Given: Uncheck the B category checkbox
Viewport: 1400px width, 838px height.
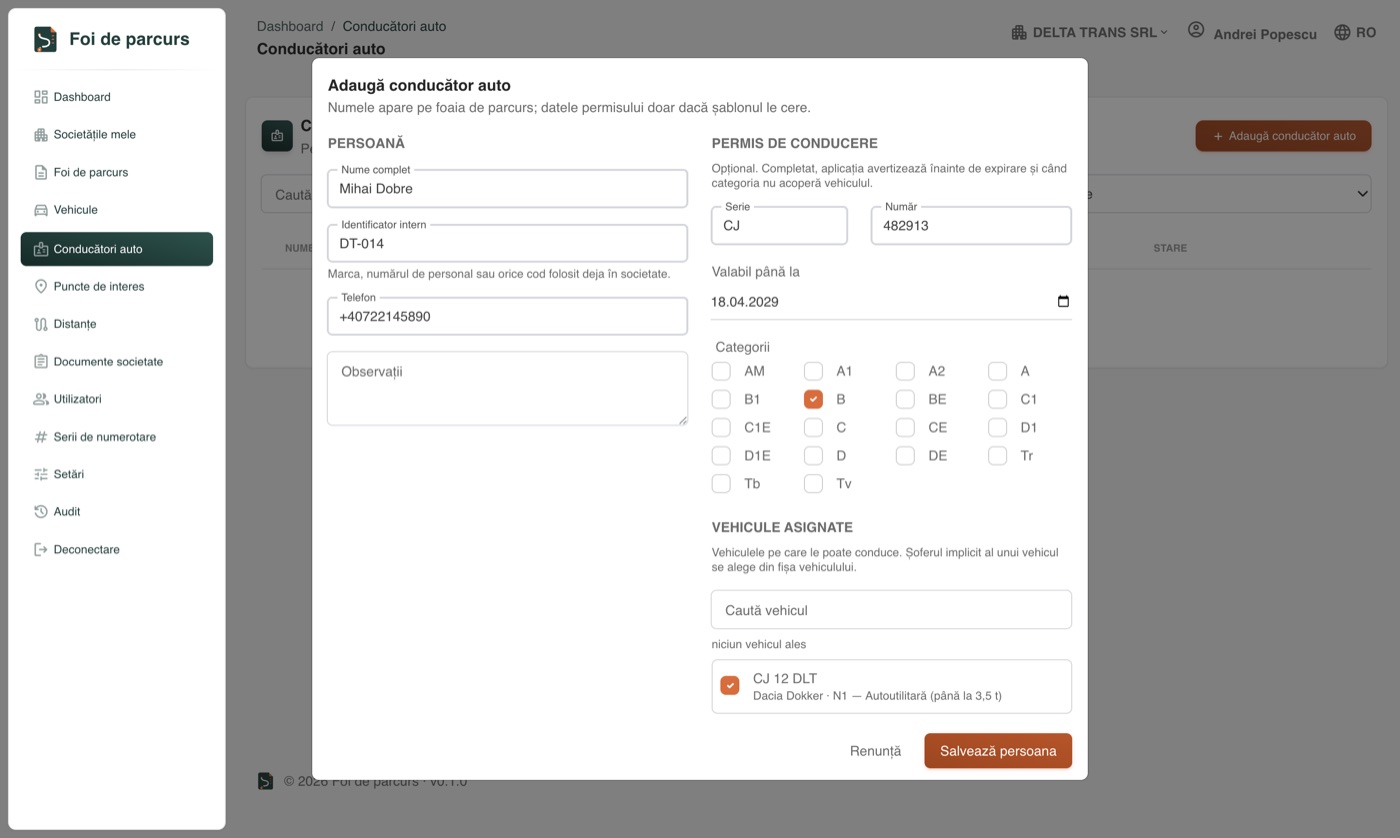Looking at the screenshot, I should click(x=813, y=399).
